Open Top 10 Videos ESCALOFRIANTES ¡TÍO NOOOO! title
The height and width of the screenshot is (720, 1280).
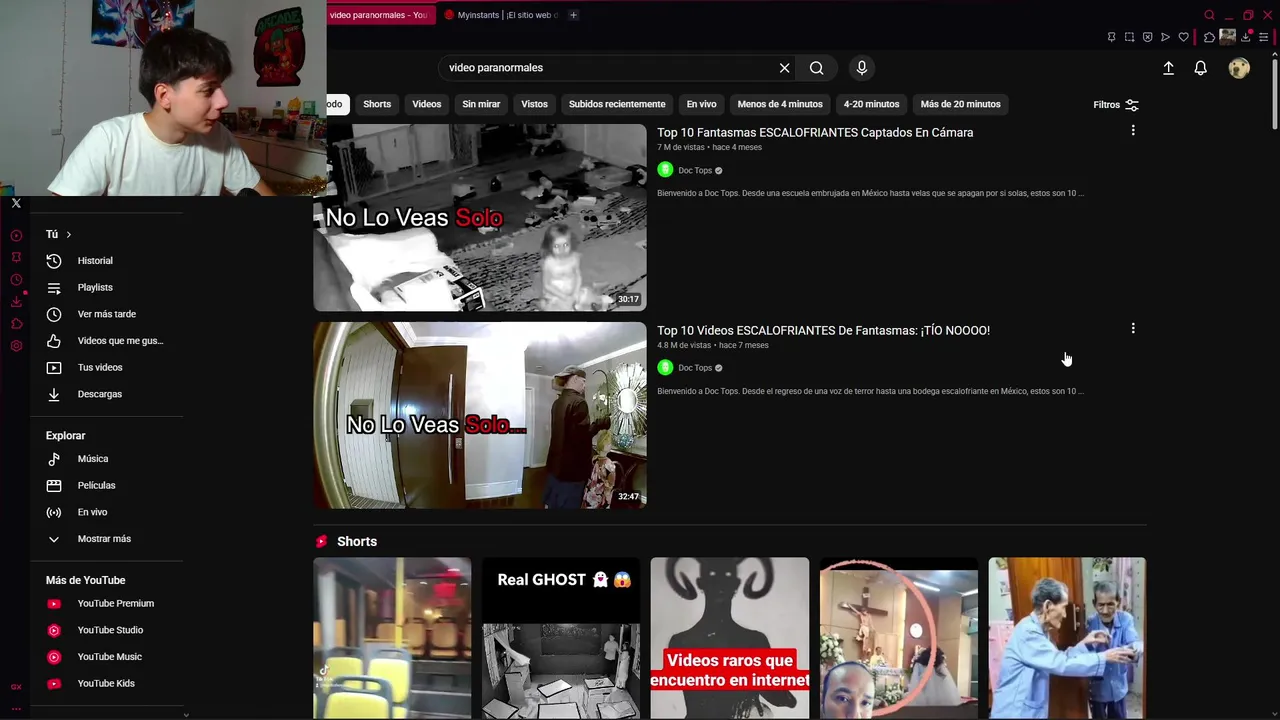click(823, 330)
